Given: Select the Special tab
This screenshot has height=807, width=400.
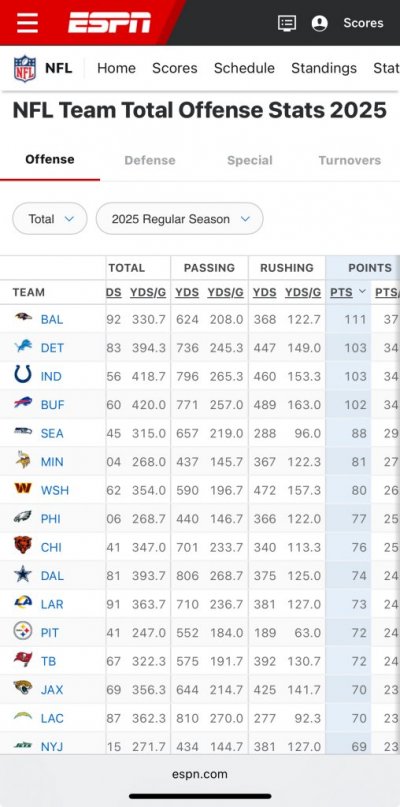Looking at the screenshot, I should [250, 161].
